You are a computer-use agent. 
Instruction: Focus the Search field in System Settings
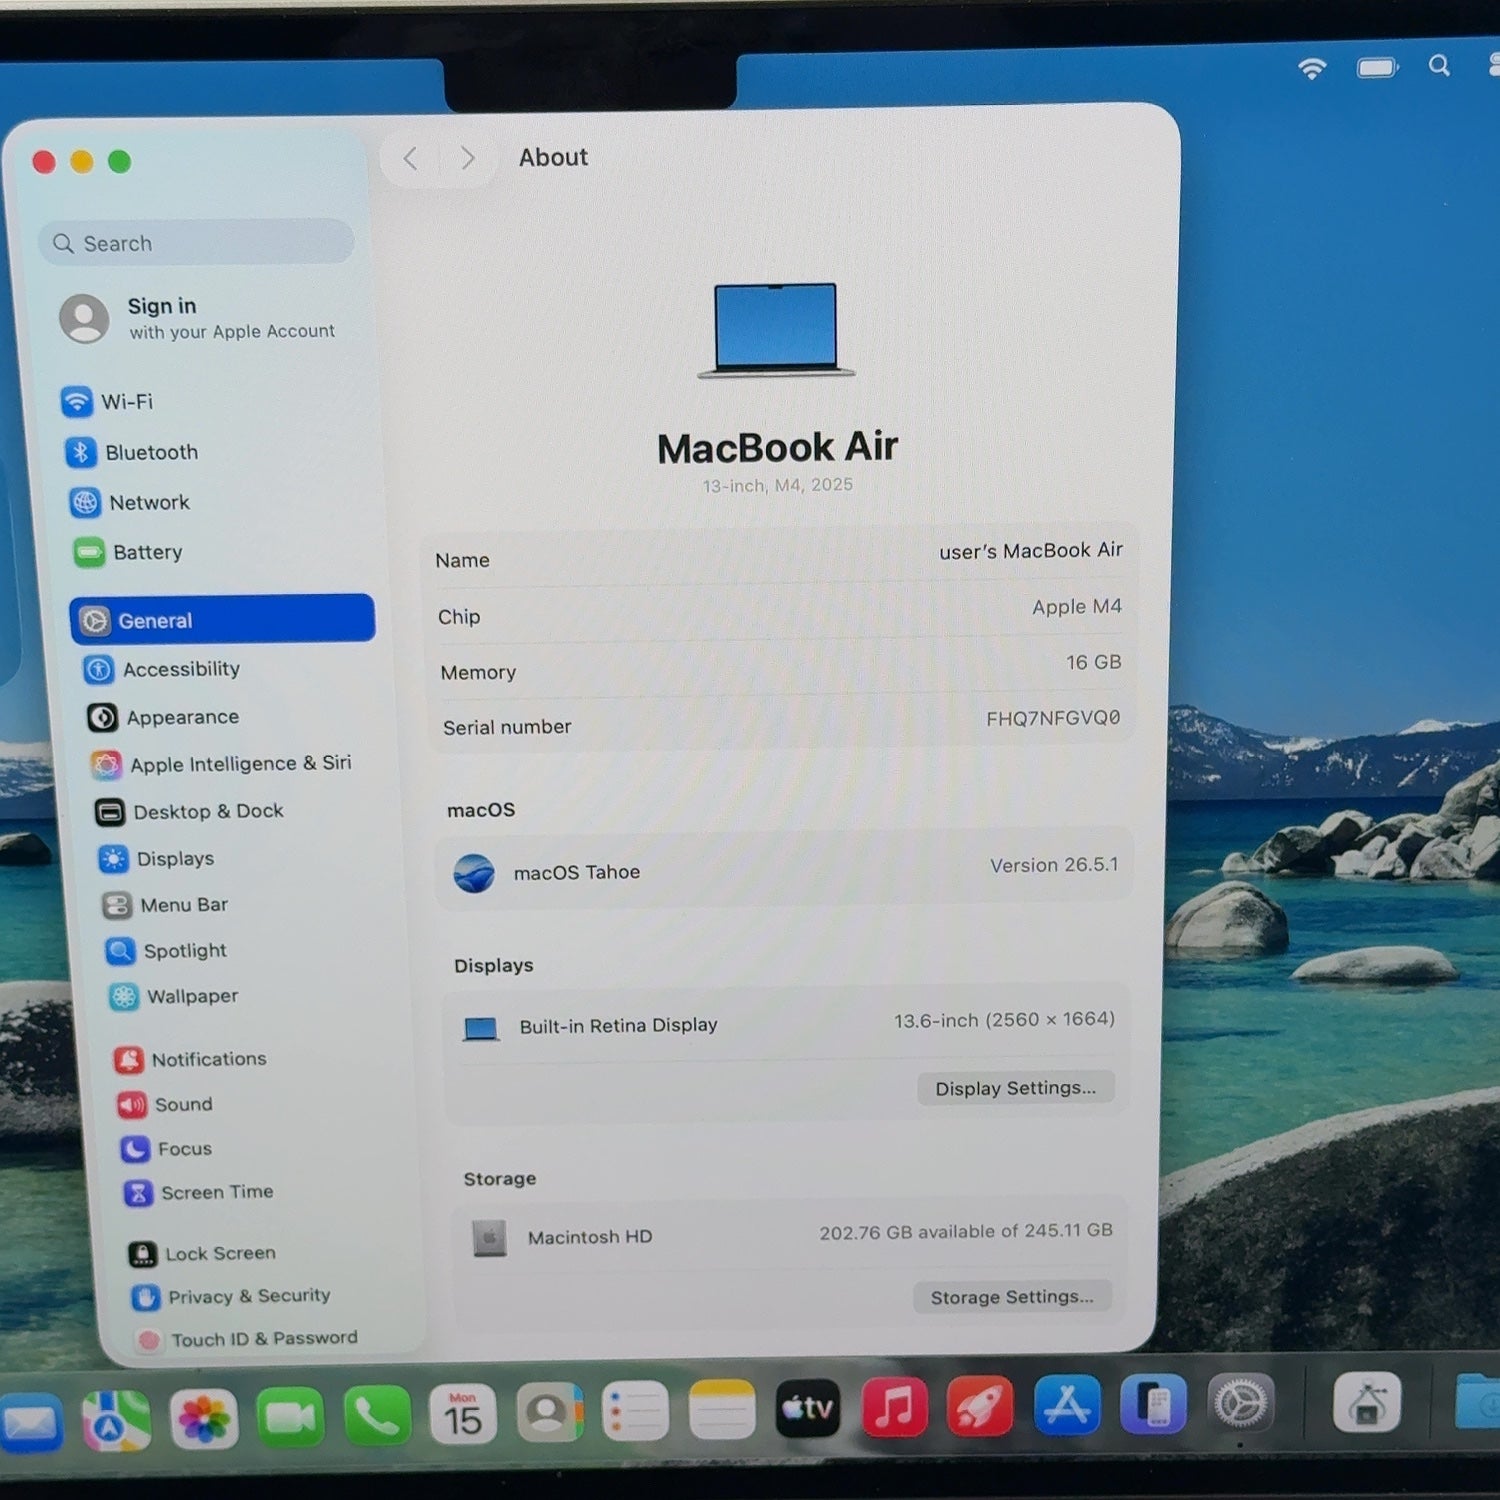click(196, 243)
